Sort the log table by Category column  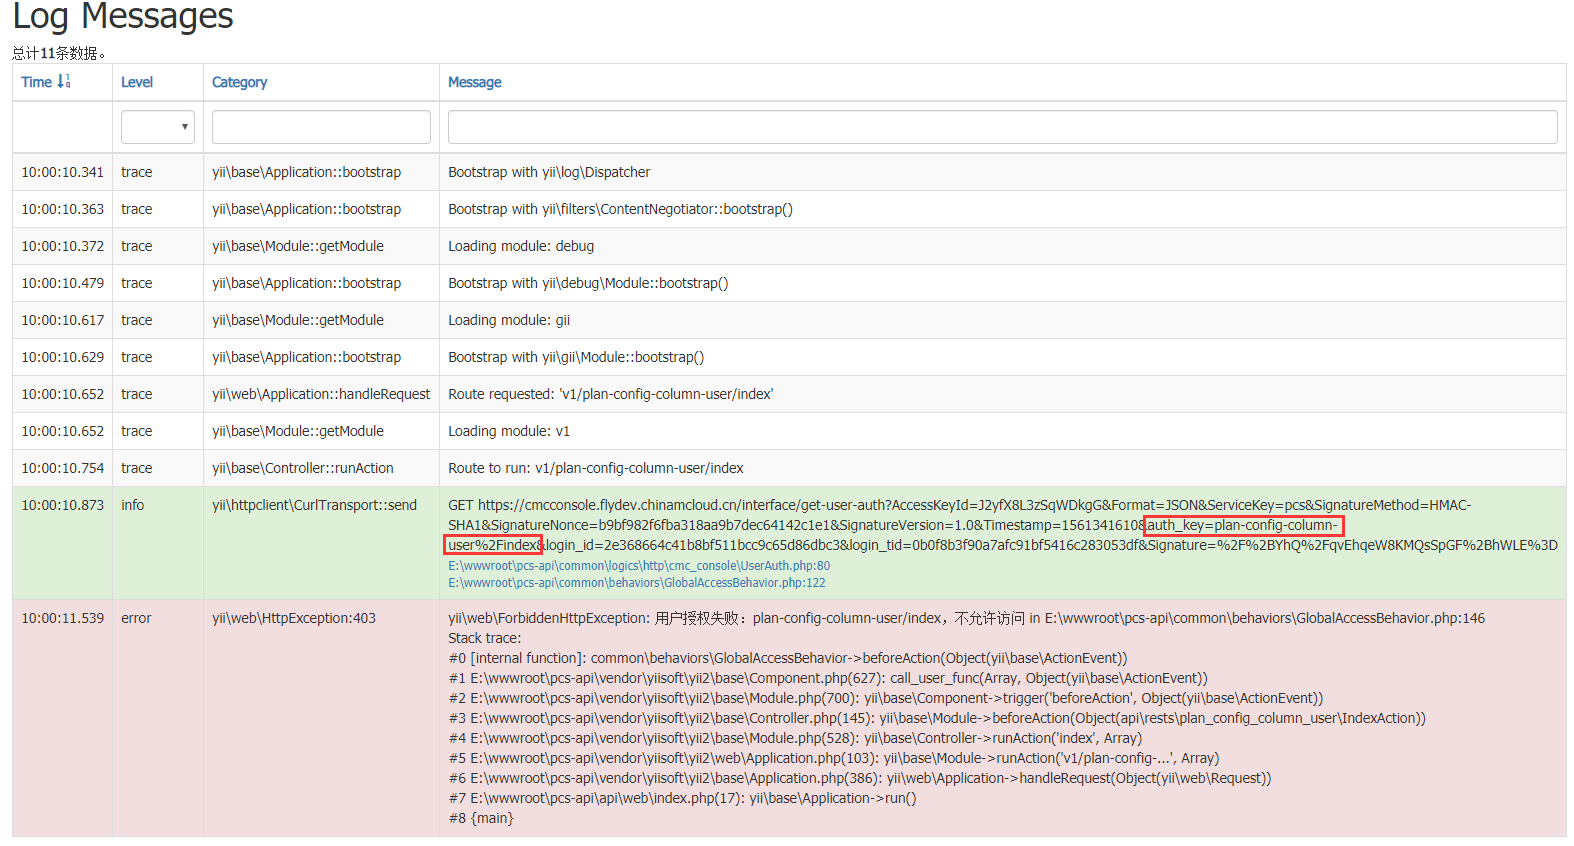pyautogui.click(x=239, y=83)
